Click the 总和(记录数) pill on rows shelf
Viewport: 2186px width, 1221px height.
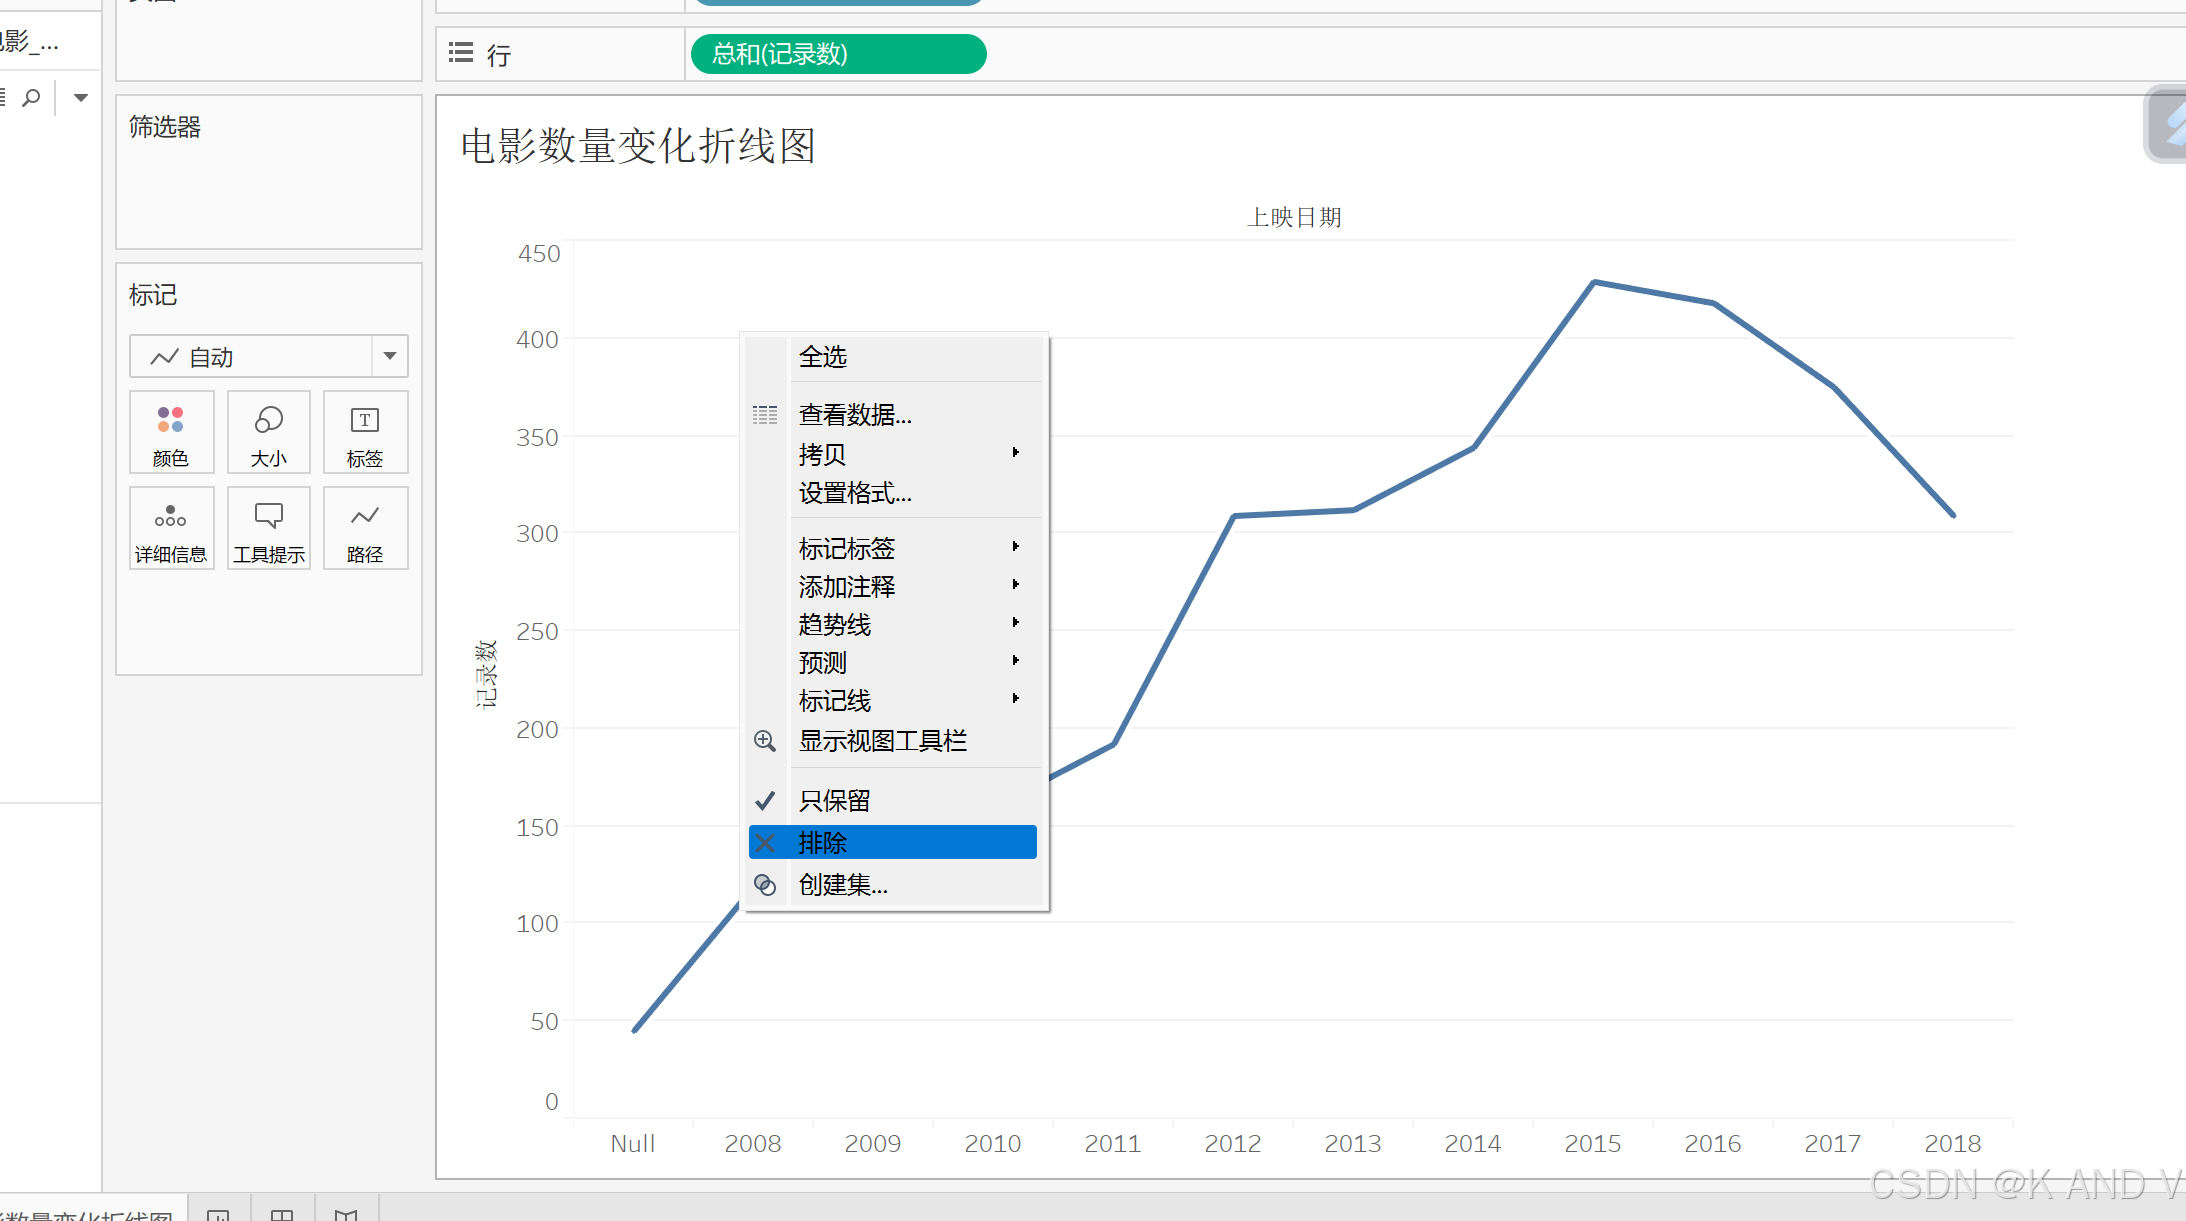point(838,54)
